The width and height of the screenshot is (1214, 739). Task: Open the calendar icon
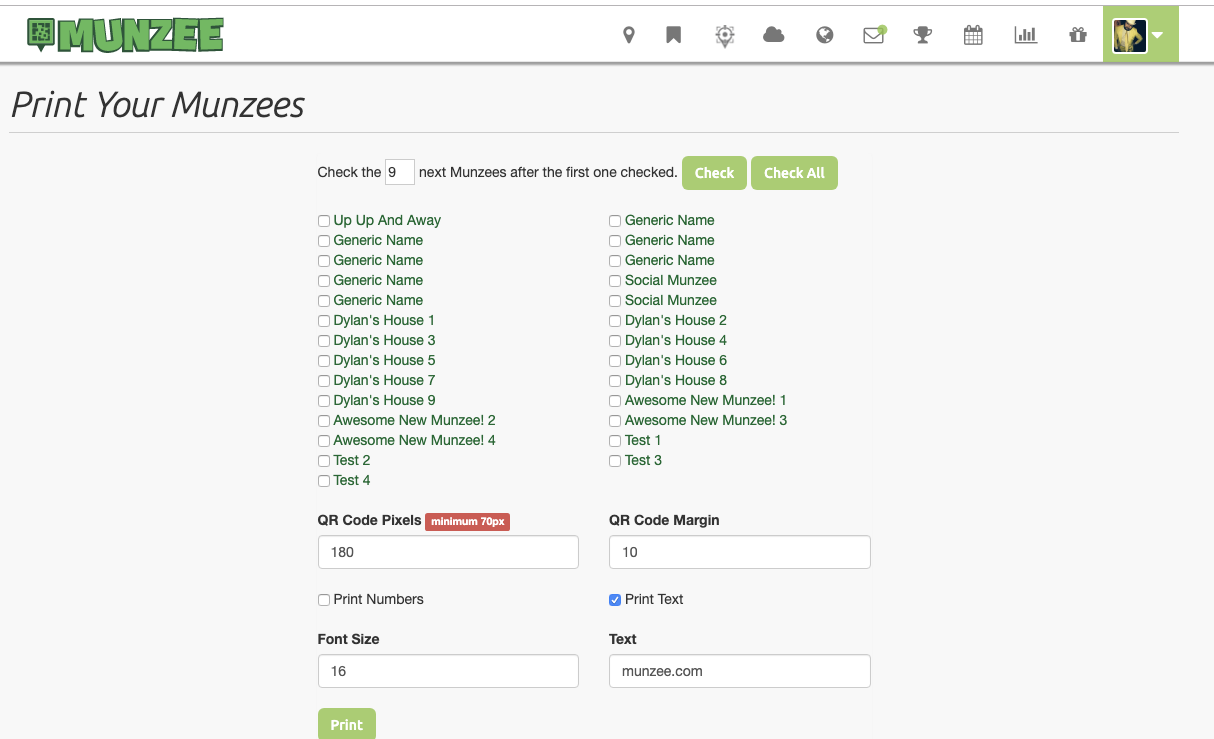coord(973,36)
